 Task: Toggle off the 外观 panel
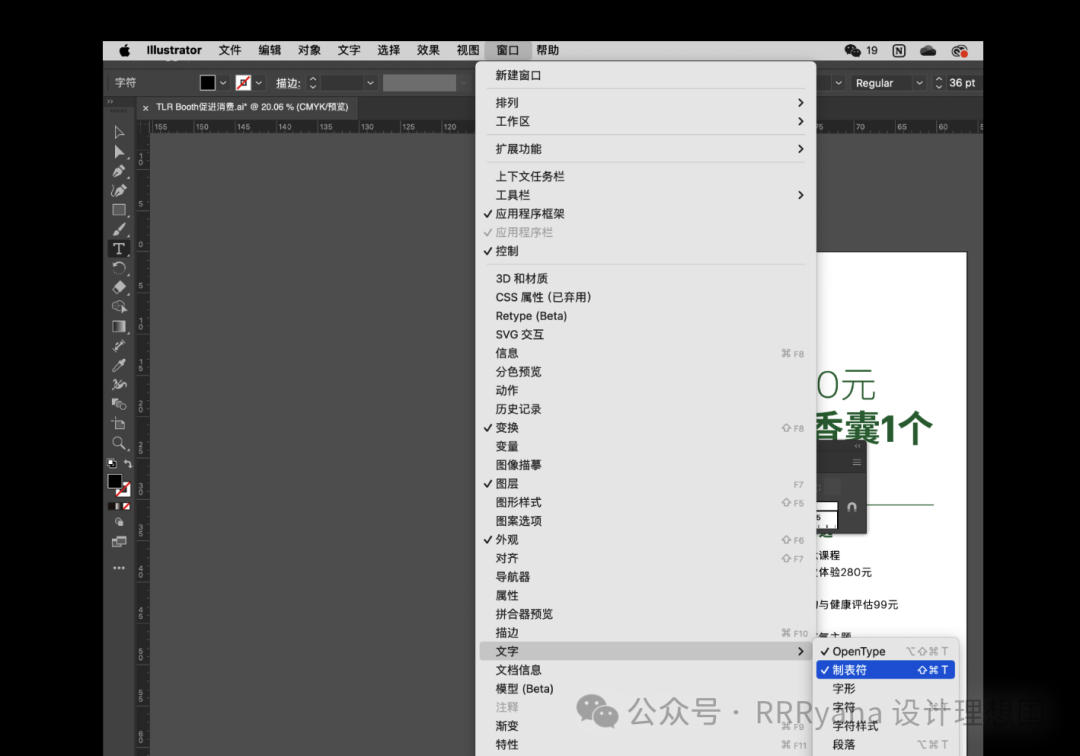tap(645, 540)
